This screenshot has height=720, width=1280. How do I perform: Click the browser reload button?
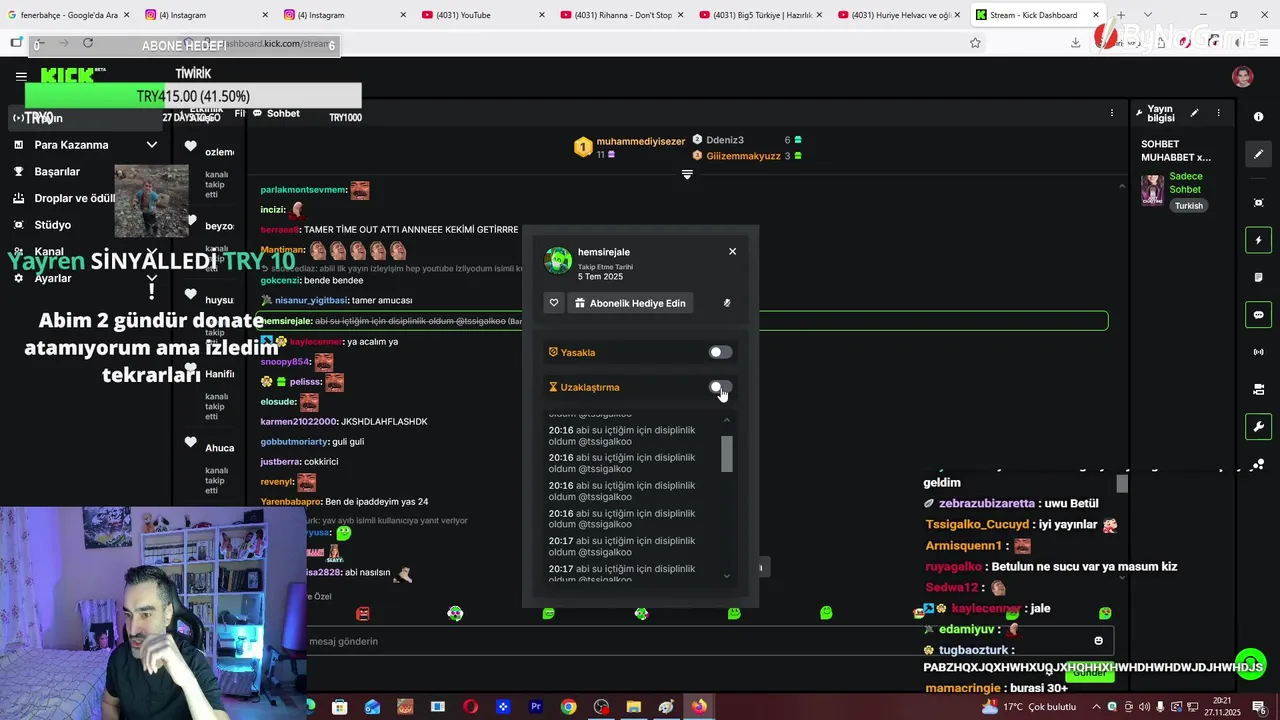coord(88,43)
